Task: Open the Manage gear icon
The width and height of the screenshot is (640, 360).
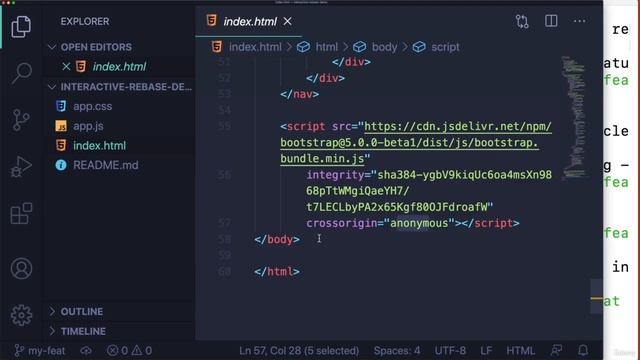Action: (x=21, y=315)
